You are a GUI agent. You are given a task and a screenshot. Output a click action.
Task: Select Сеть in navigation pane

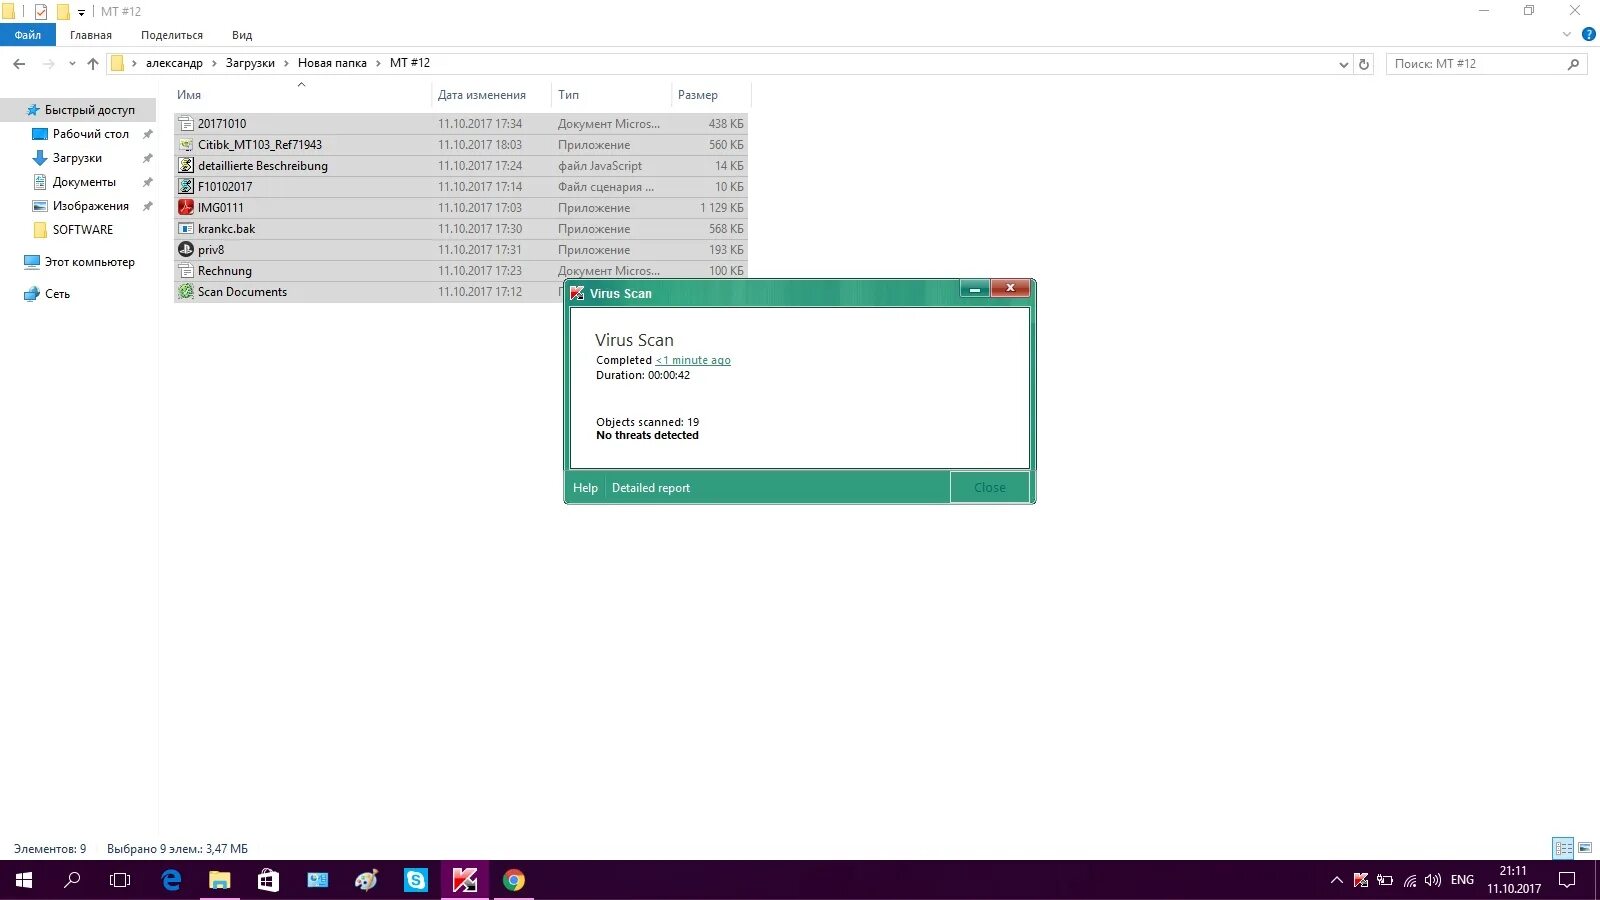(57, 294)
